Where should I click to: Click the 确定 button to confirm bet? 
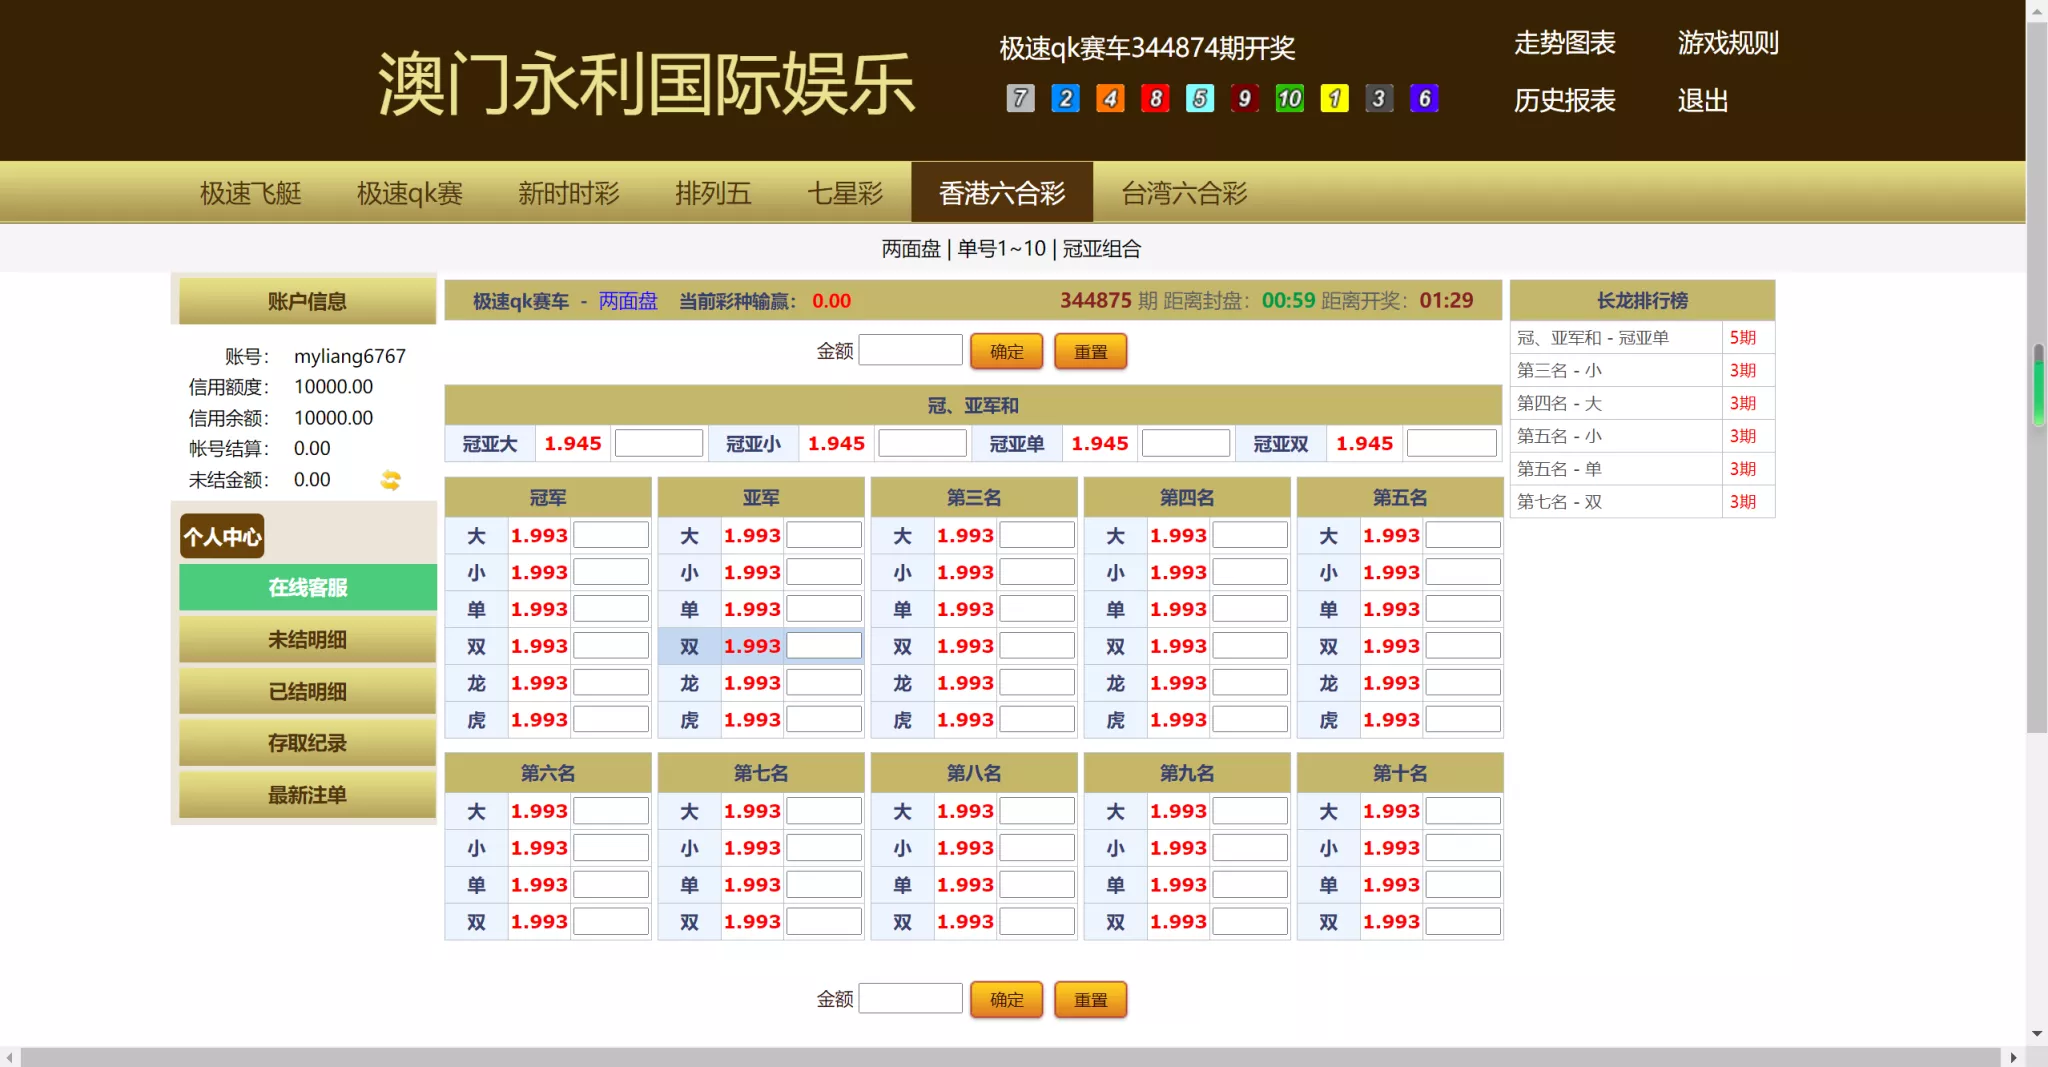point(1006,350)
